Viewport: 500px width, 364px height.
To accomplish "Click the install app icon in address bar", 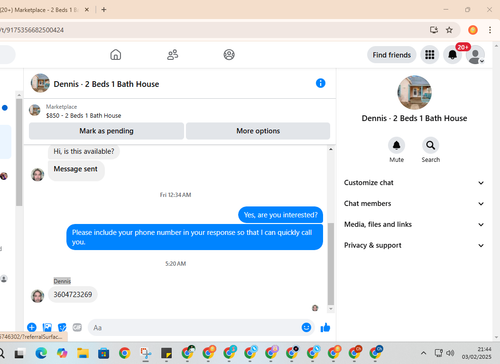I will (x=434, y=30).
